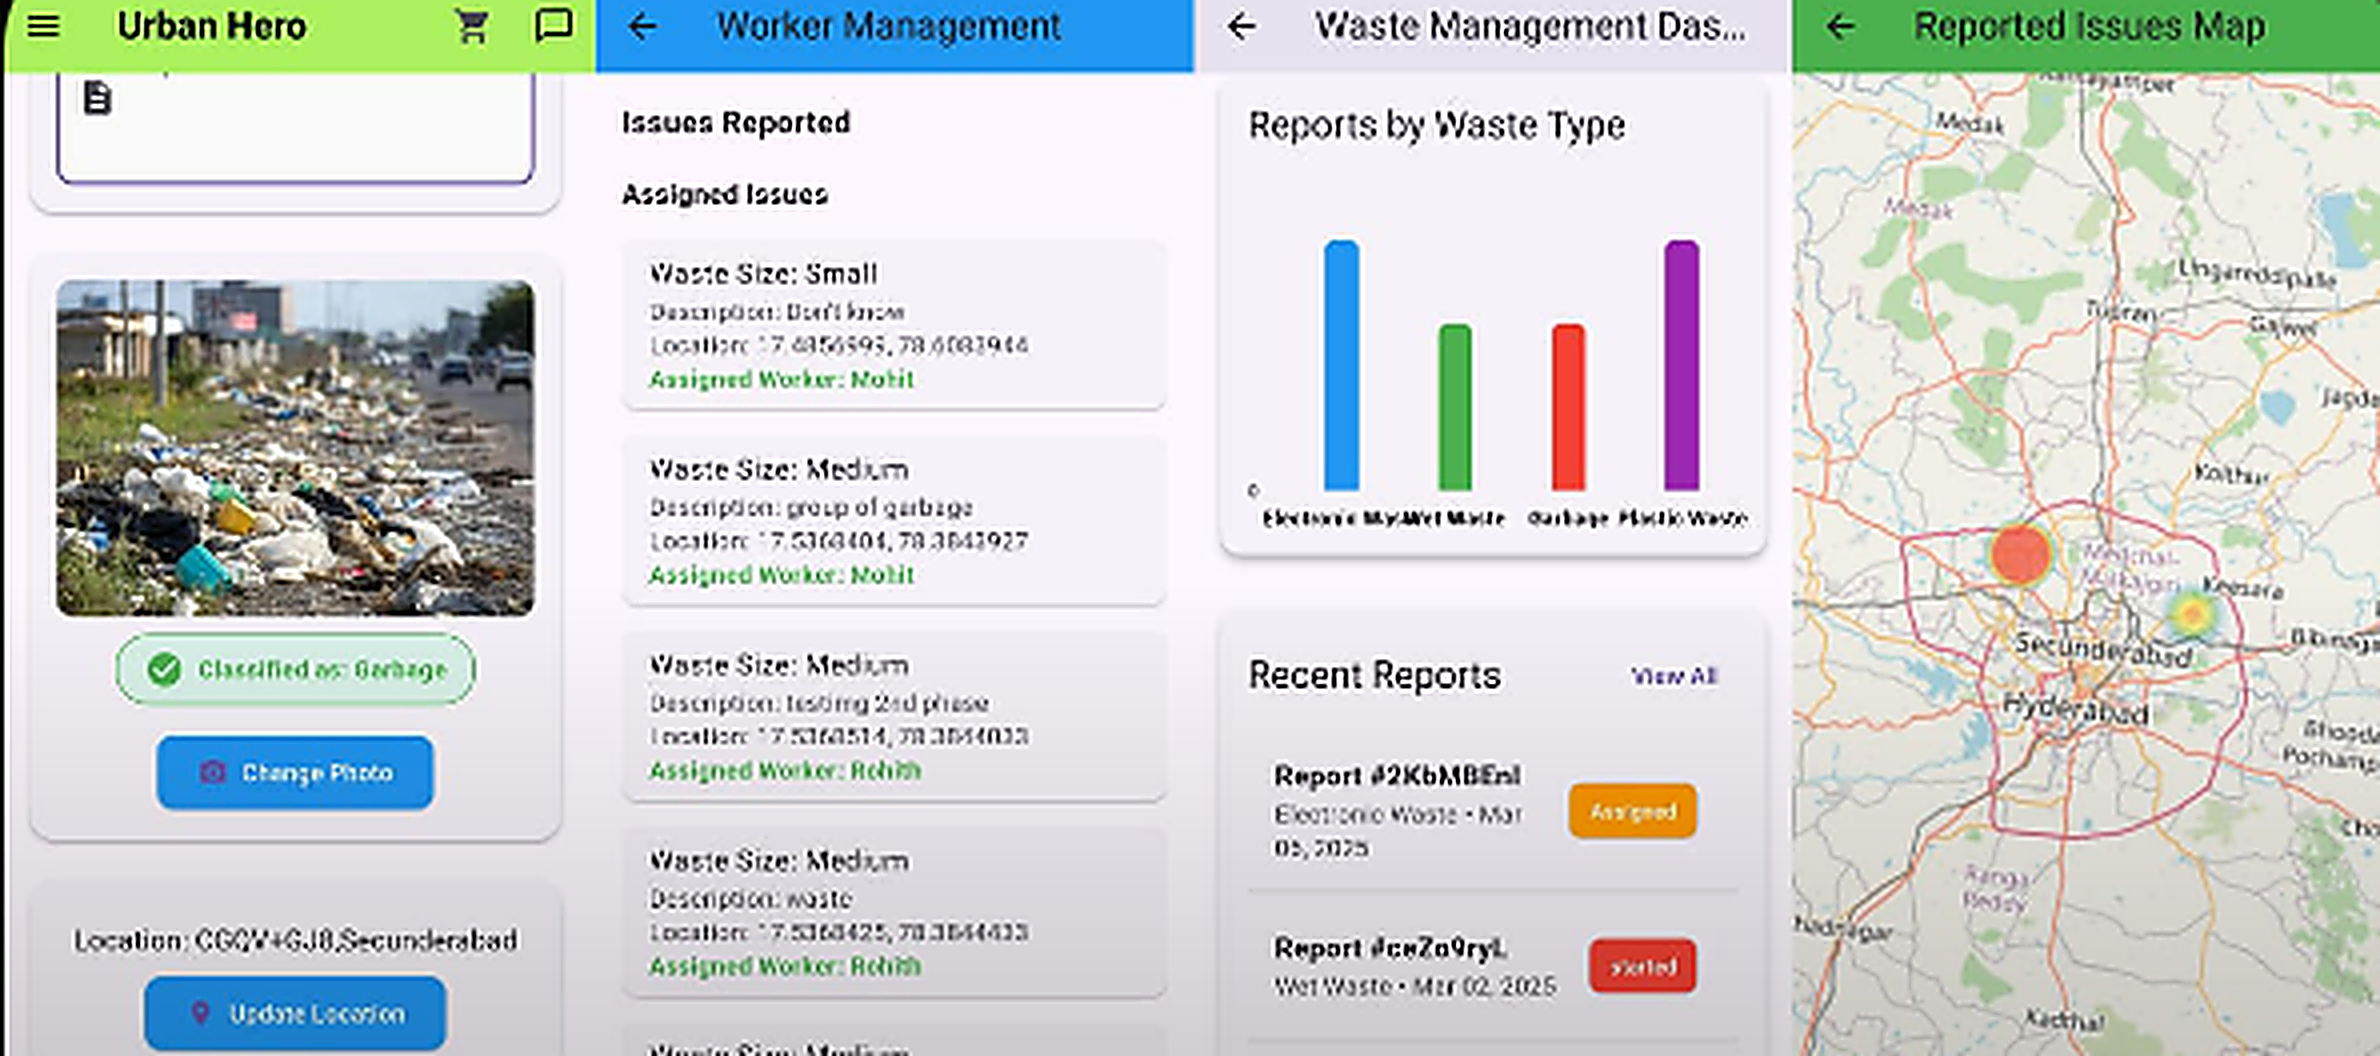Click the orange Assigned status badge
Image resolution: width=2380 pixels, height=1056 pixels.
tap(1633, 811)
